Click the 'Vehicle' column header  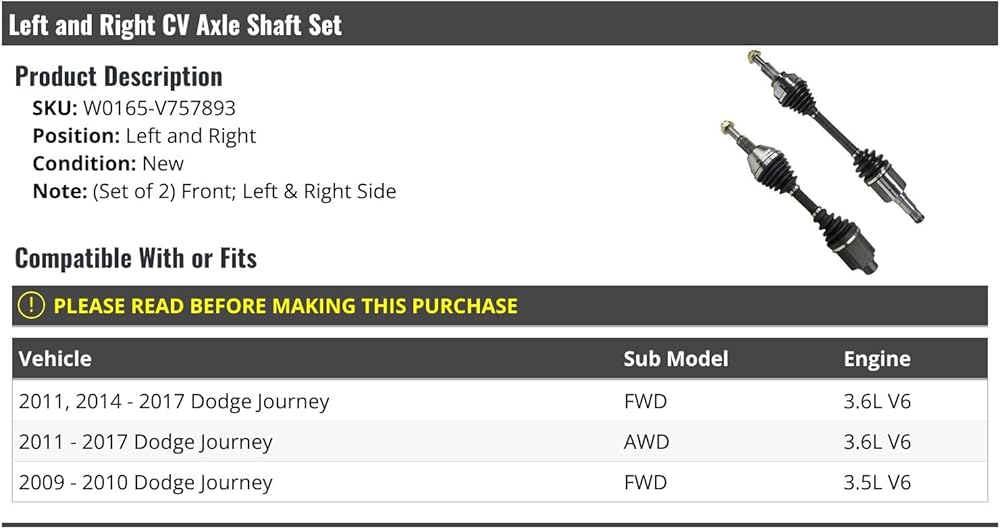pyautogui.click(x=55, y=359)
